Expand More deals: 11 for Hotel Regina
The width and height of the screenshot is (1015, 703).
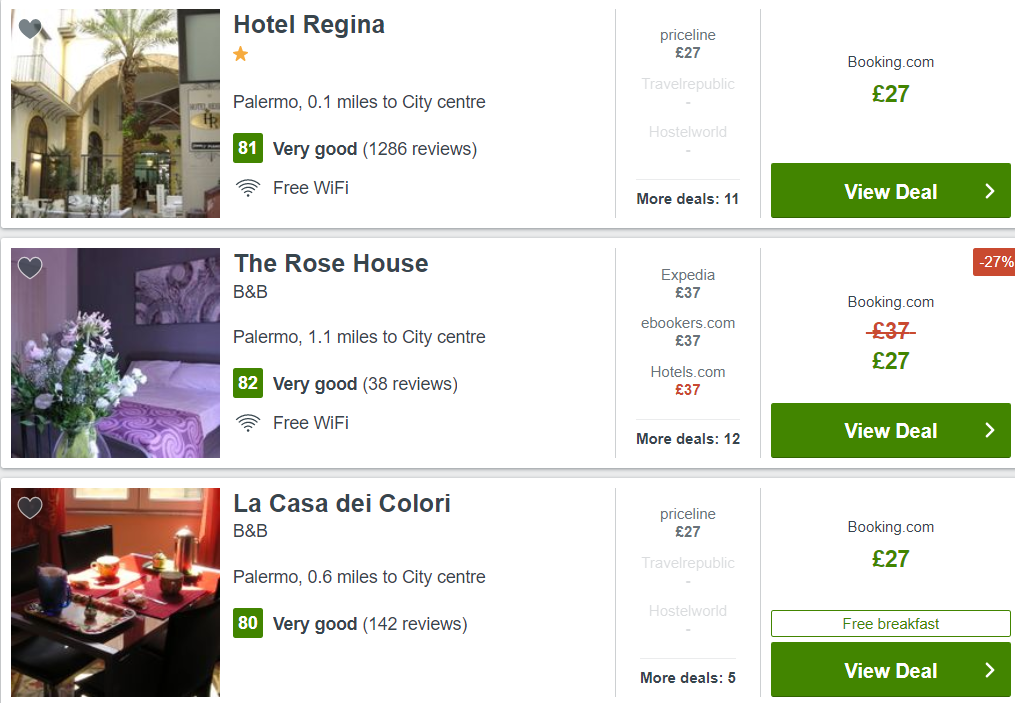click(x=687, y=199)
